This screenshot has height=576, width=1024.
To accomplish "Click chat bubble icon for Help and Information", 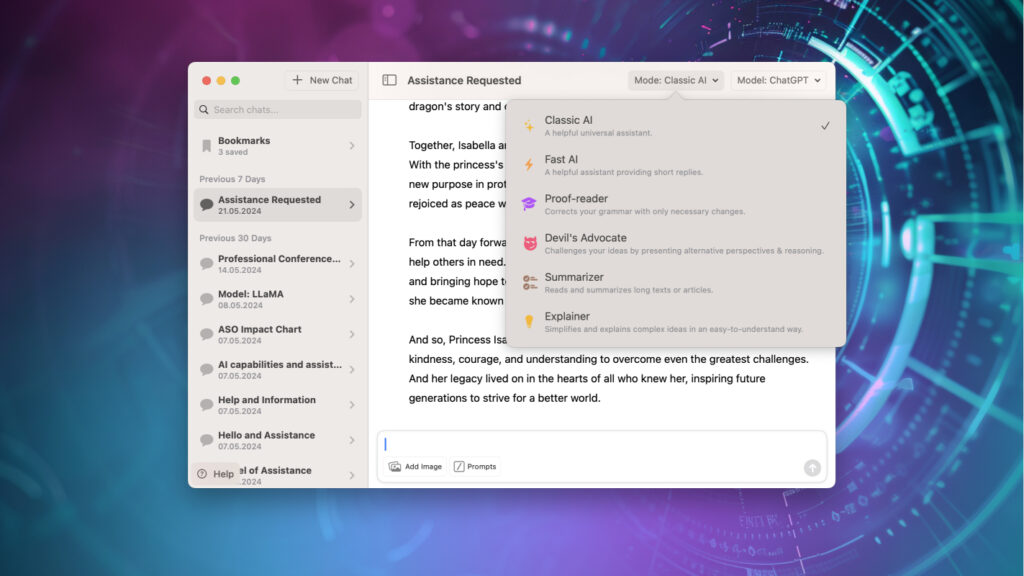I will tap(206, 405).
